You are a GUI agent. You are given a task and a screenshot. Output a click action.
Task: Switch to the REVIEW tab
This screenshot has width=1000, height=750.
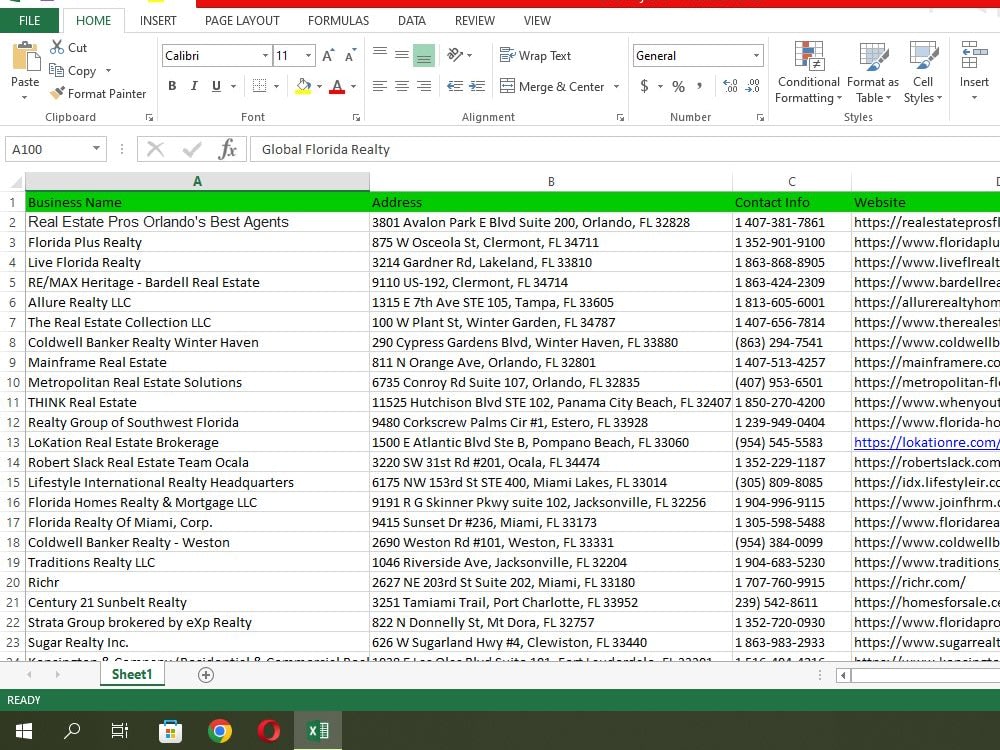(x=475, y=20)
